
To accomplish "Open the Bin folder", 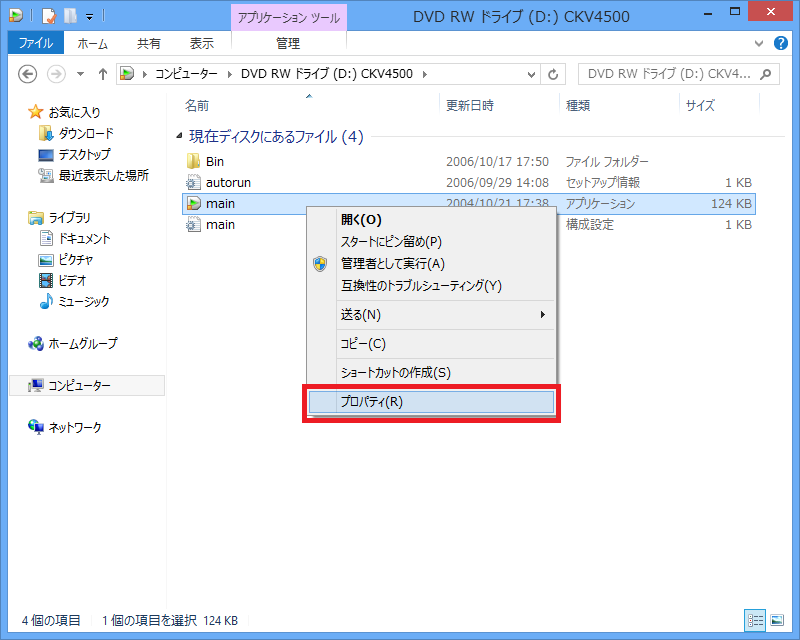I will (x=215, y=161).
